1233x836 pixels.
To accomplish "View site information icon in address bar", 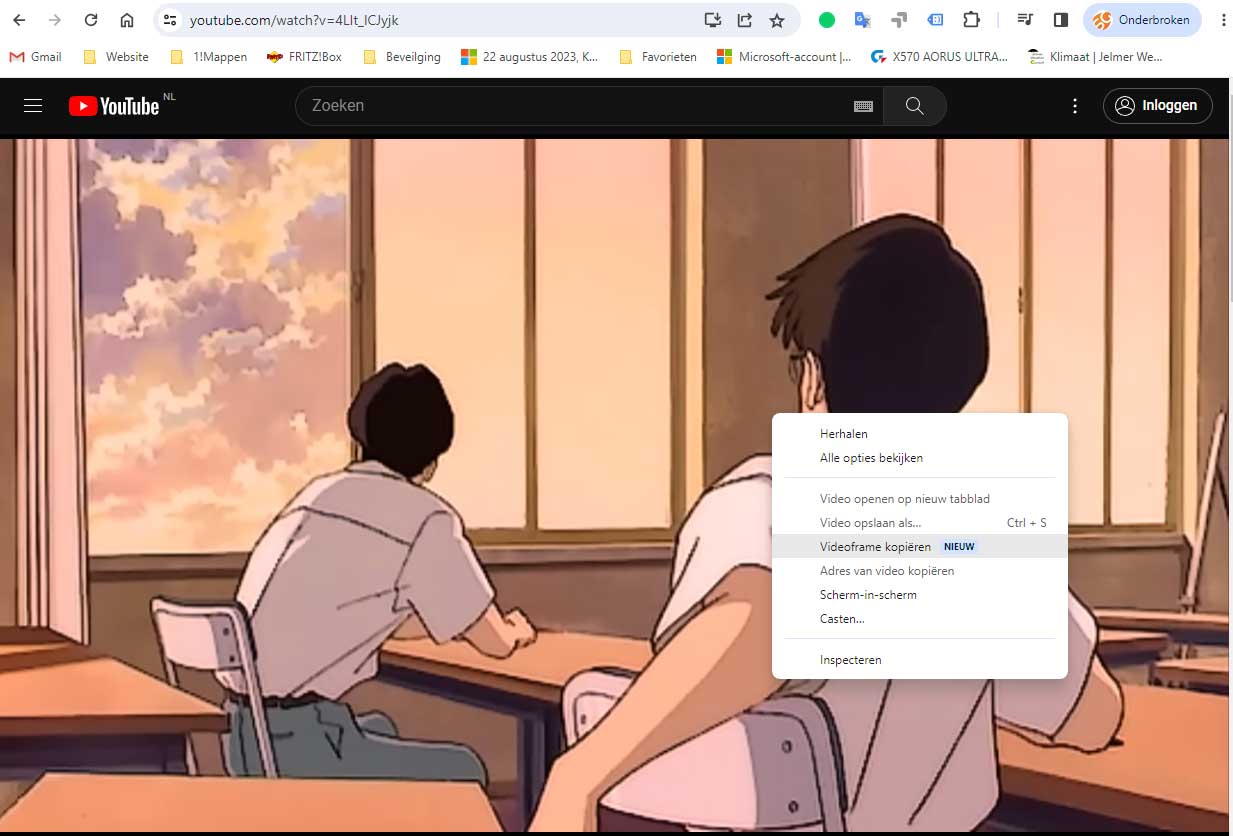I will click(170, 20).
